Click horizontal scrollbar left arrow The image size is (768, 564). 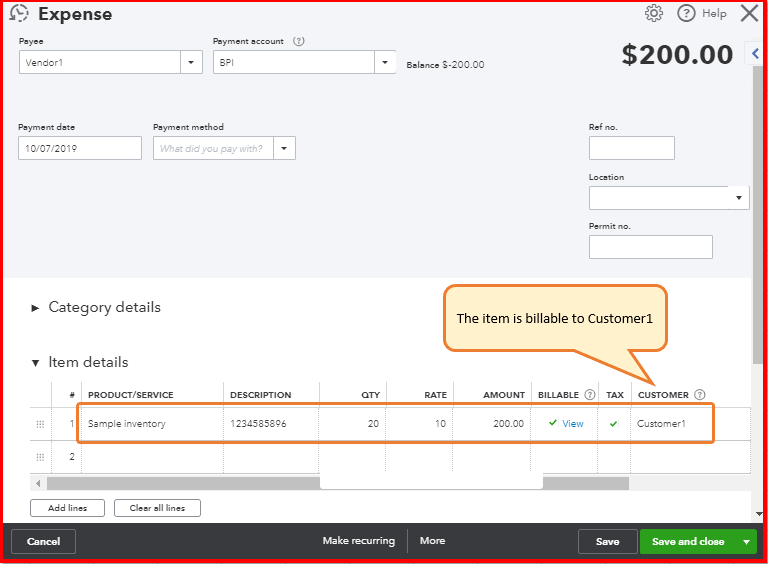38,484
